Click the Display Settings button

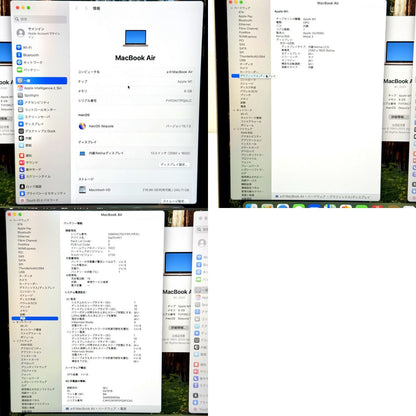click(x=174, y=164)
